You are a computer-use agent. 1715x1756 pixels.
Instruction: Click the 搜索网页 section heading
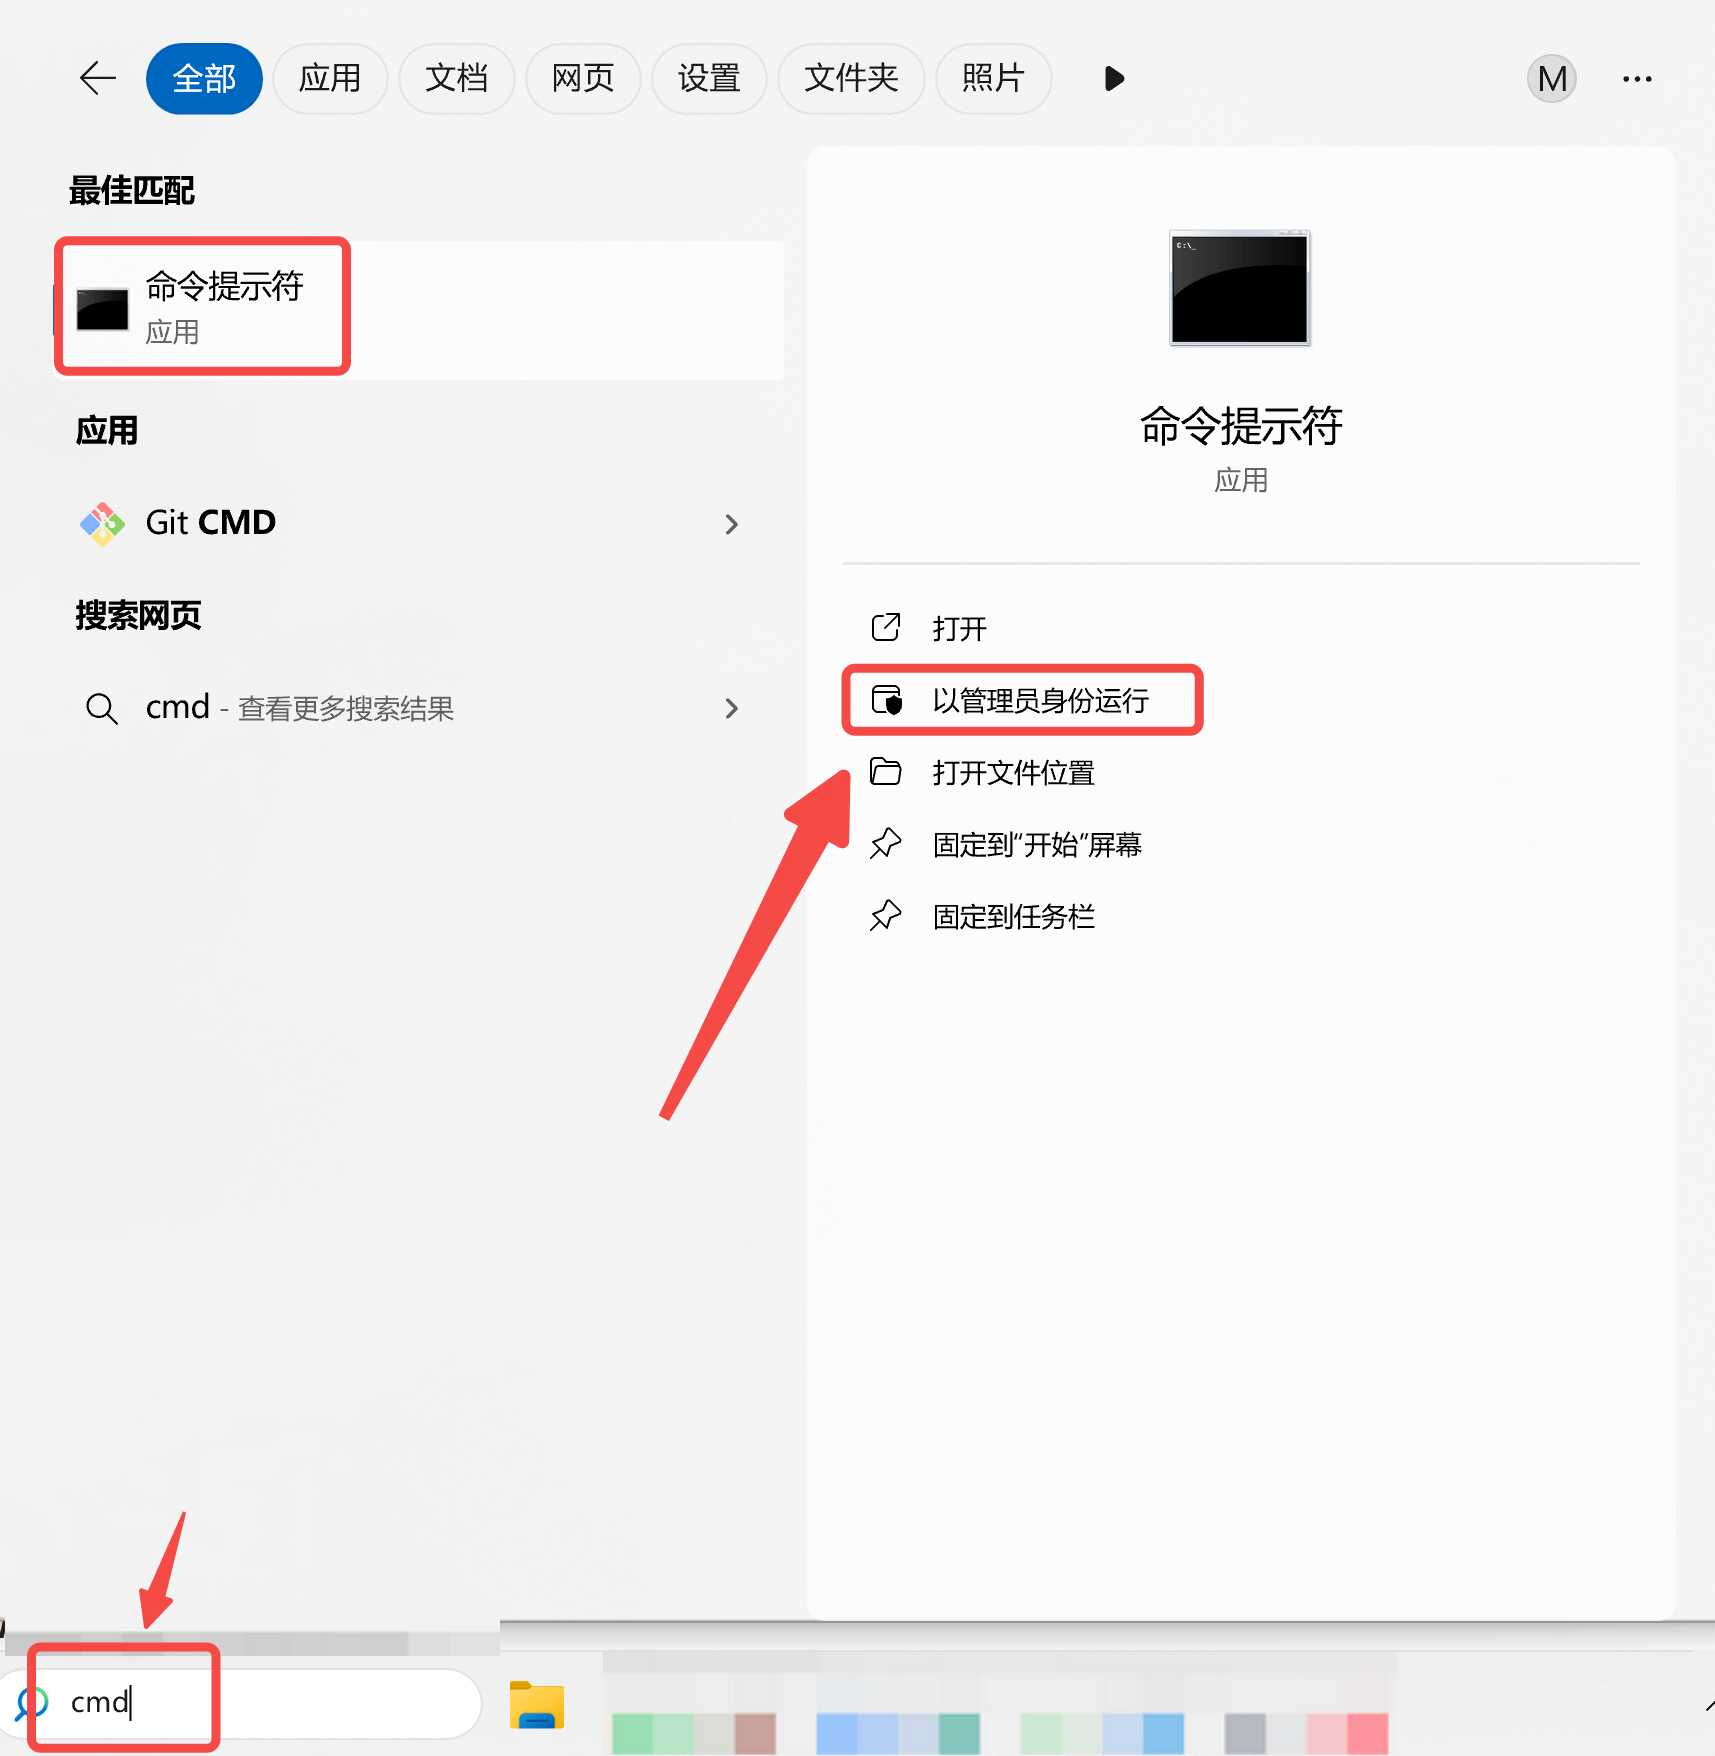coord(138,615)
